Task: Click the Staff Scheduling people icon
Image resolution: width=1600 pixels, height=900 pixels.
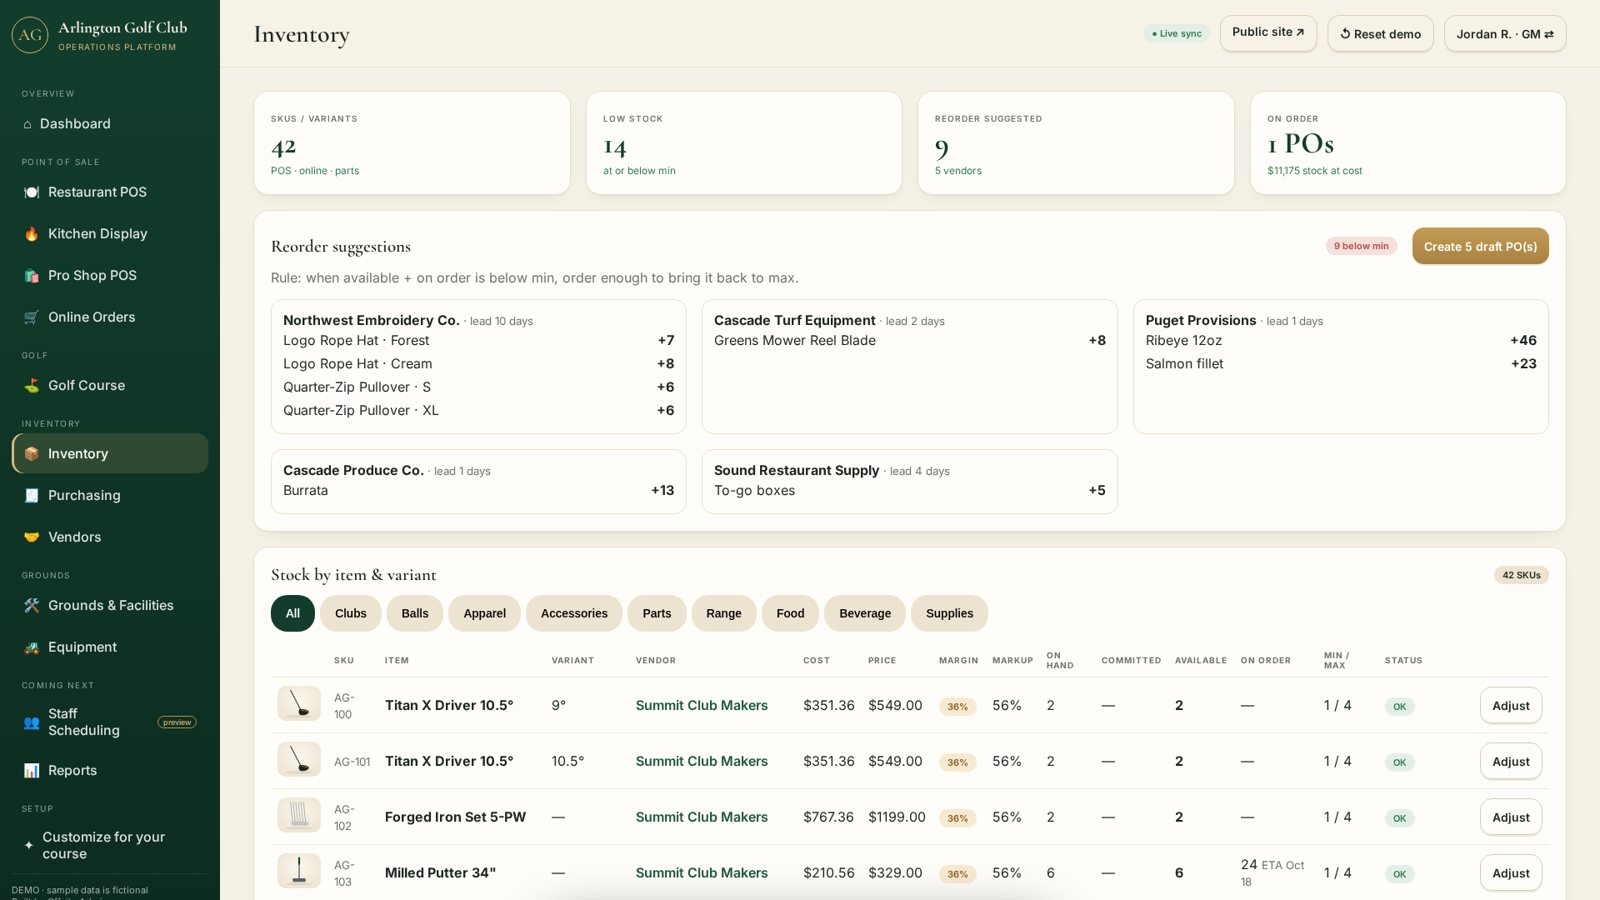Action: [x=31, y=723]
